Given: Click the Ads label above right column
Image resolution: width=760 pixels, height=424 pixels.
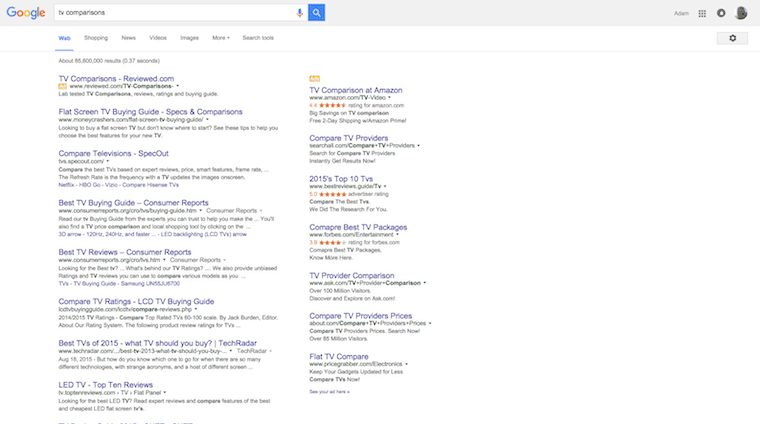Looking at the screenshot, I should (315, 79).
